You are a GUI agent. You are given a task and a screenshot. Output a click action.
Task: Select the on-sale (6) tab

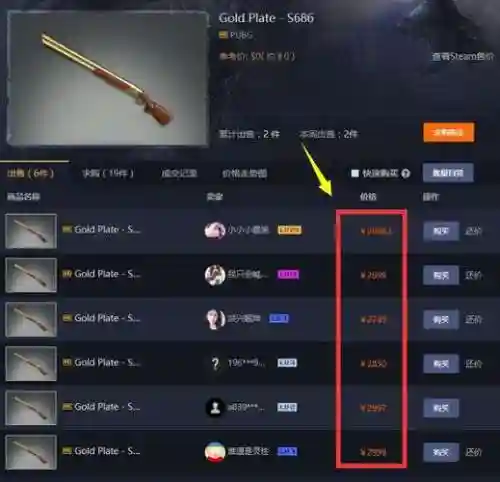pyautogui.click(x=30, y=173)
